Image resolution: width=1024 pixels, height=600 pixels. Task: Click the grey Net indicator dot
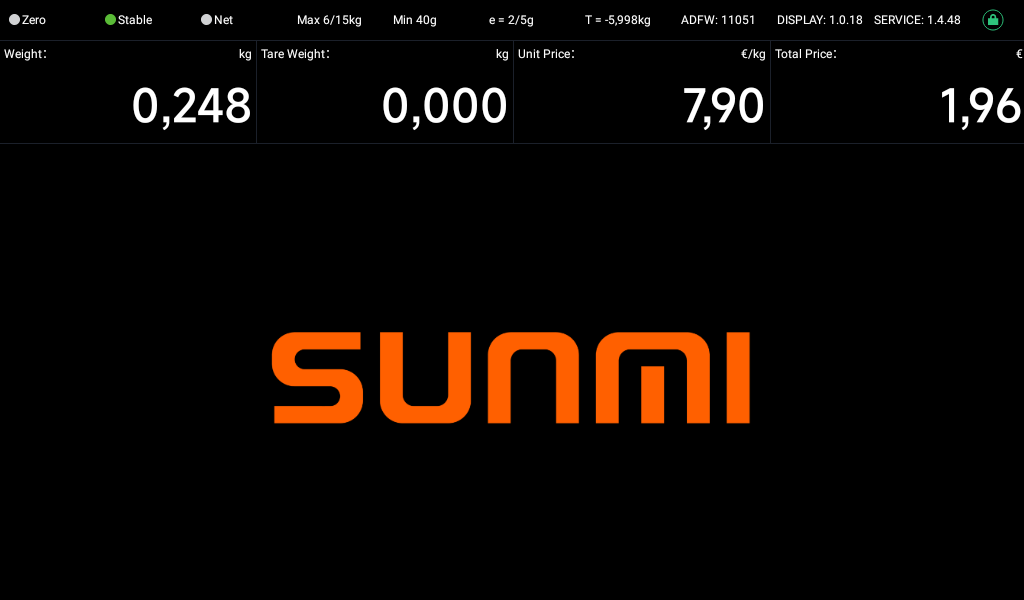click(x=206, y=20)
